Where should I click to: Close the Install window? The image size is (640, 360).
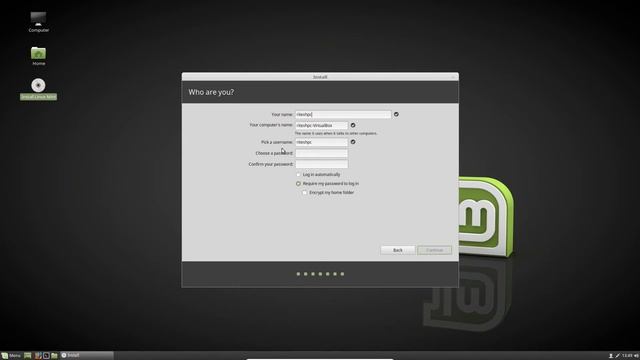click(x=453, y=77)
